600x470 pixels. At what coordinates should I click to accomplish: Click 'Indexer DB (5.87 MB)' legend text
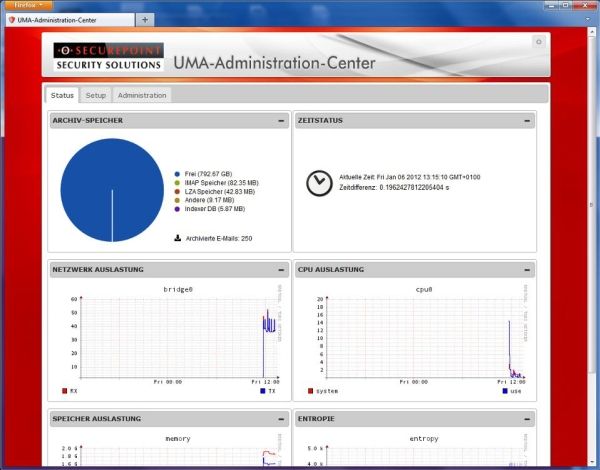click(215, 209)
